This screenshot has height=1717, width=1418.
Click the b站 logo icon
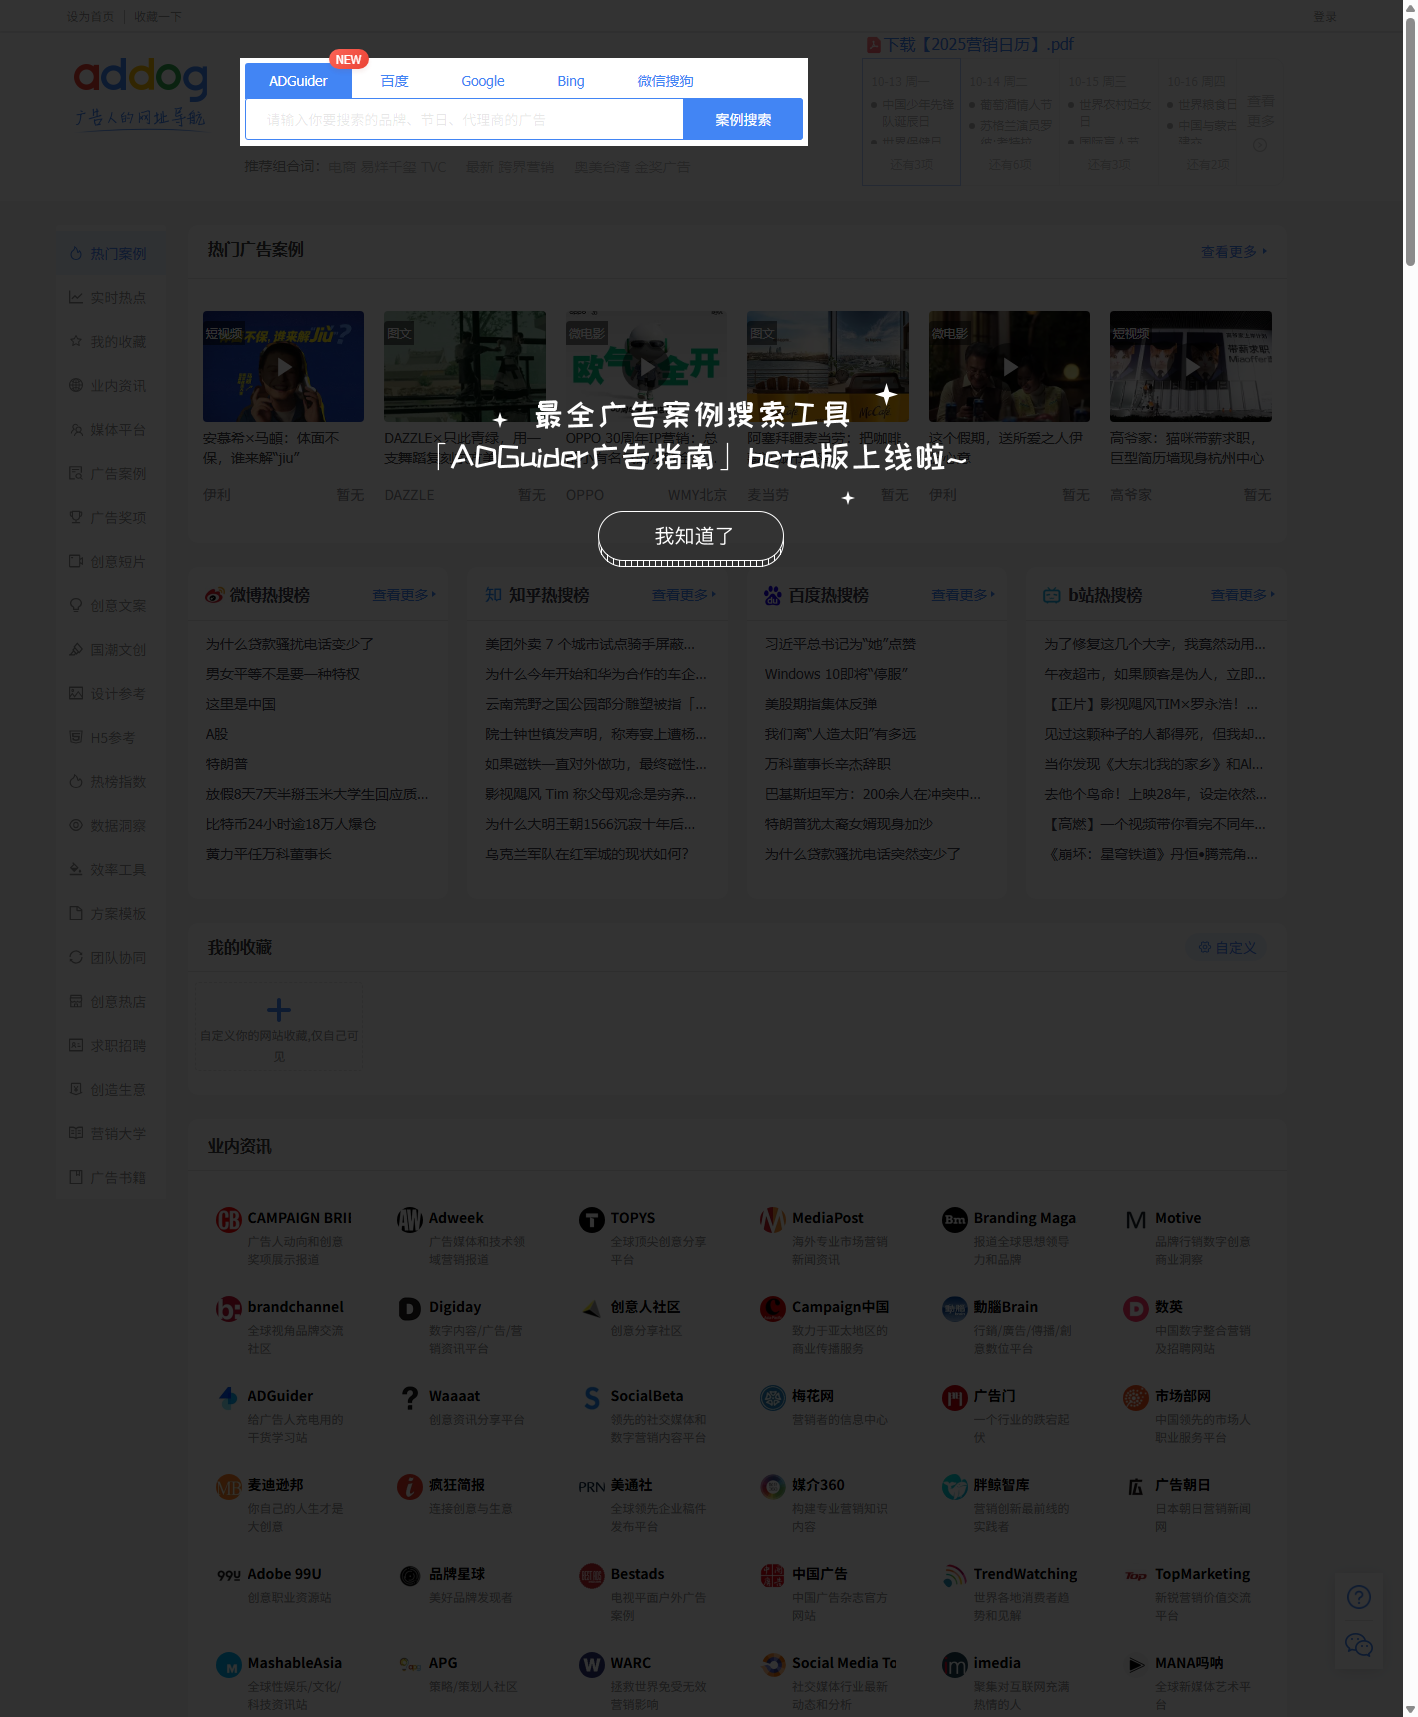[1052, 596]
